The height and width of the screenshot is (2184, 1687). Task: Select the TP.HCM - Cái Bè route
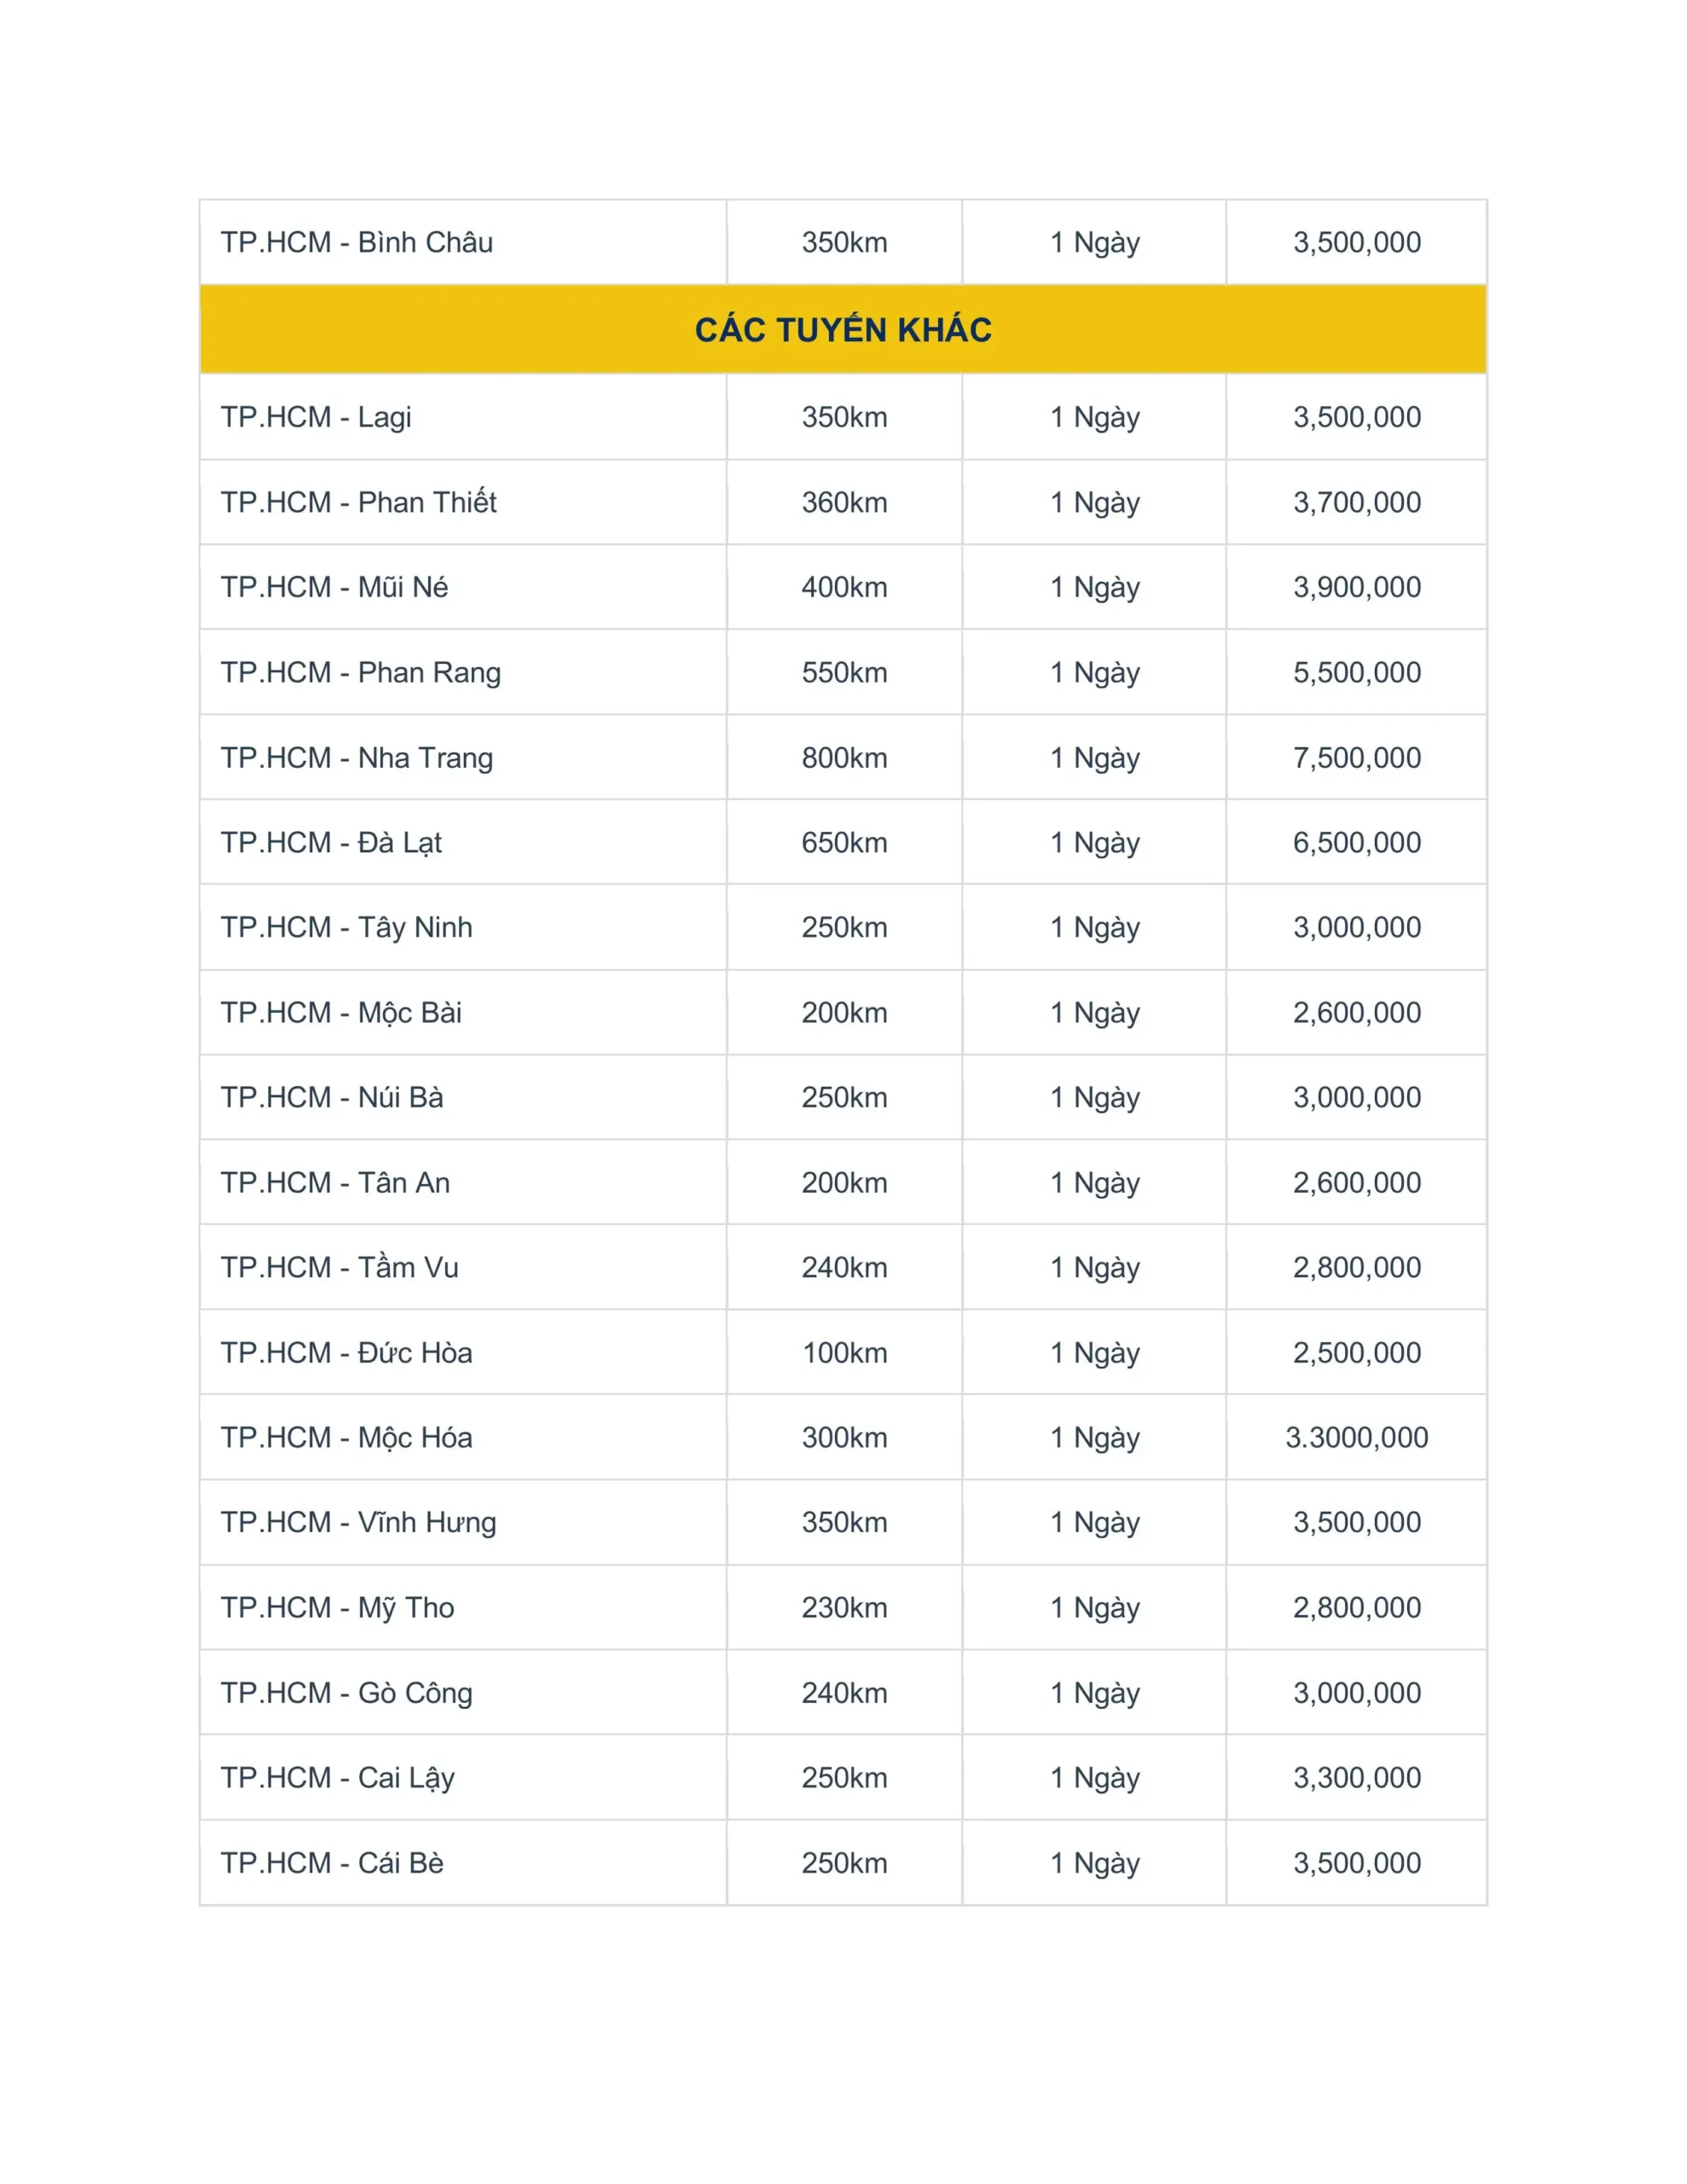tap(332, 1862)
